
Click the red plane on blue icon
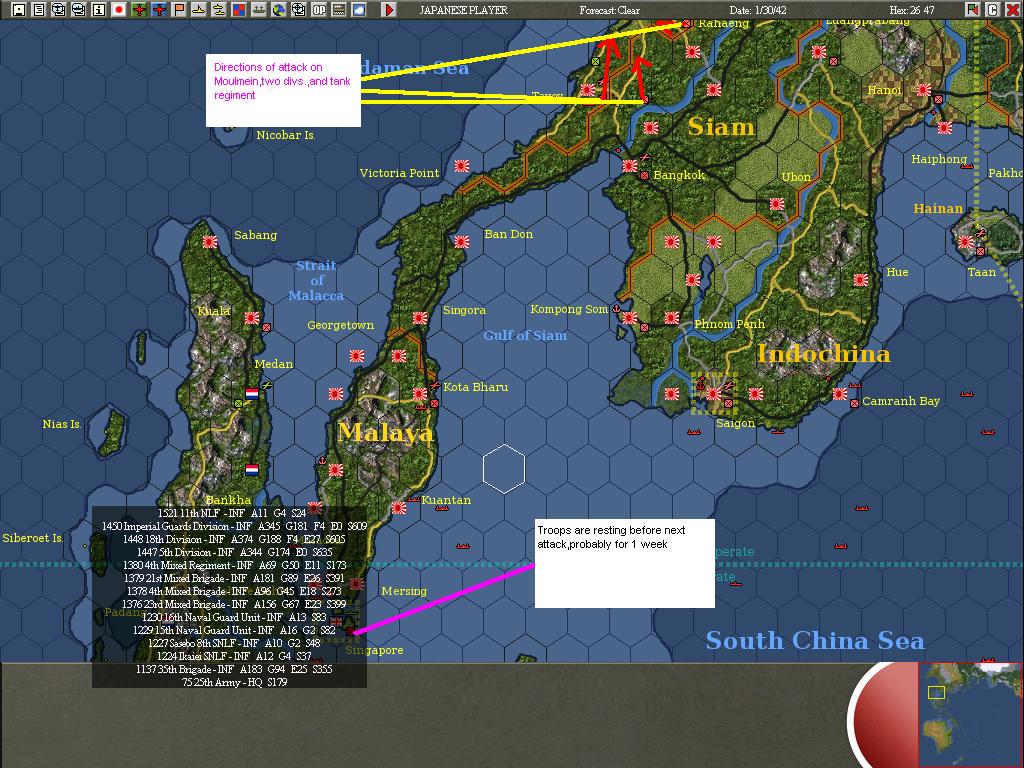click(159, 10)
